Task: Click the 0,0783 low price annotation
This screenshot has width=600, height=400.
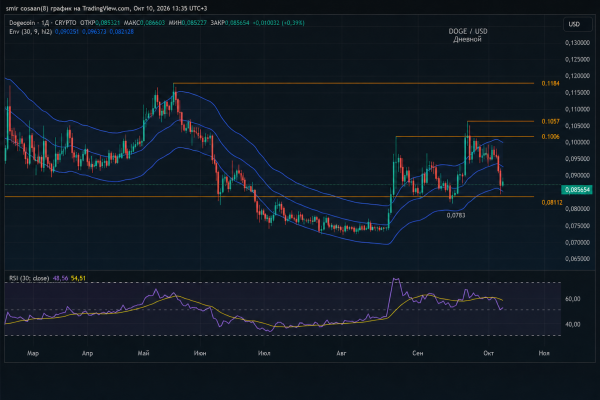Action: 456,215
